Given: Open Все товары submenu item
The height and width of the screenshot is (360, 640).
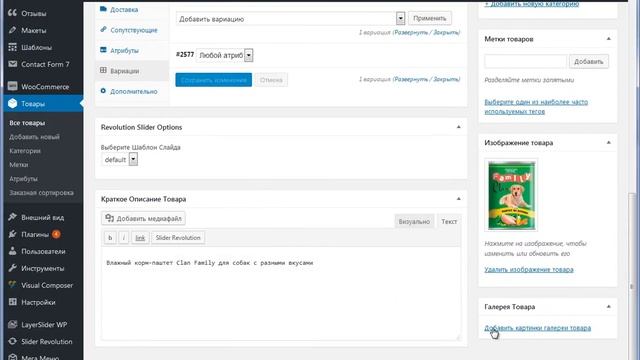Looking at the screenshot, I should pyautogui.click(x=27, y=123).
